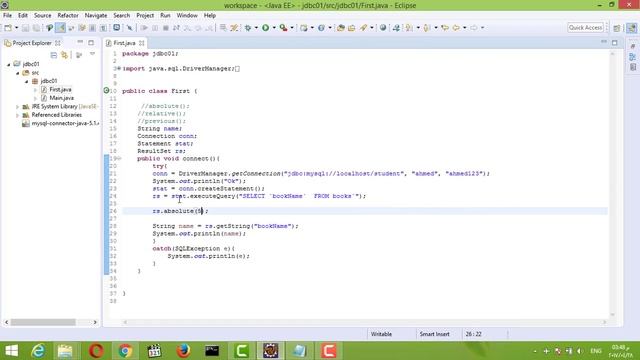This screenshot has width=640, height=360.
Task: Click the Save All icon
Action: tap(36, 28)
